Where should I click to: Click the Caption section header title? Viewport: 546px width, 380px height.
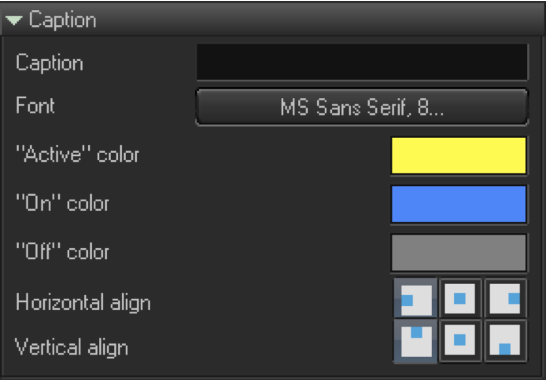tap(63, 20)
